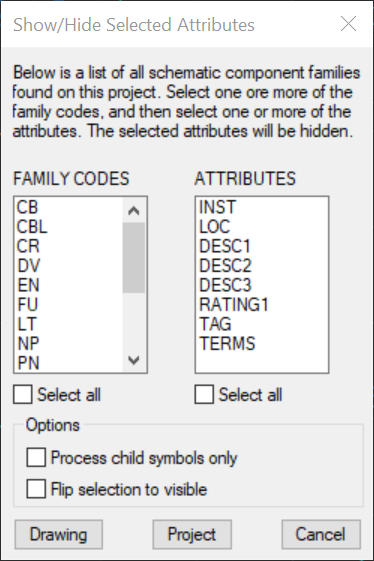Viewport: 374px width, 561px height.
Task: Click scroll up arrow in family codes list
Action: 134,210
